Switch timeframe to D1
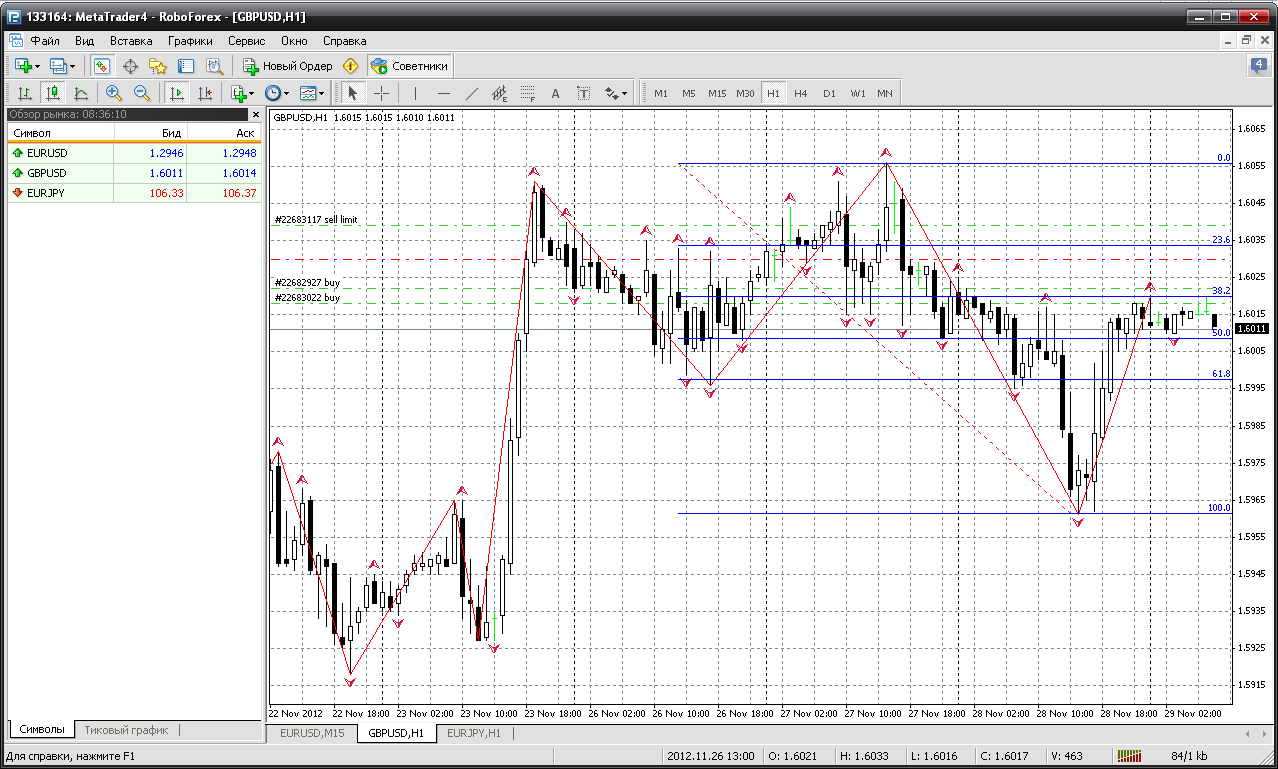 (x=829, y=93)
